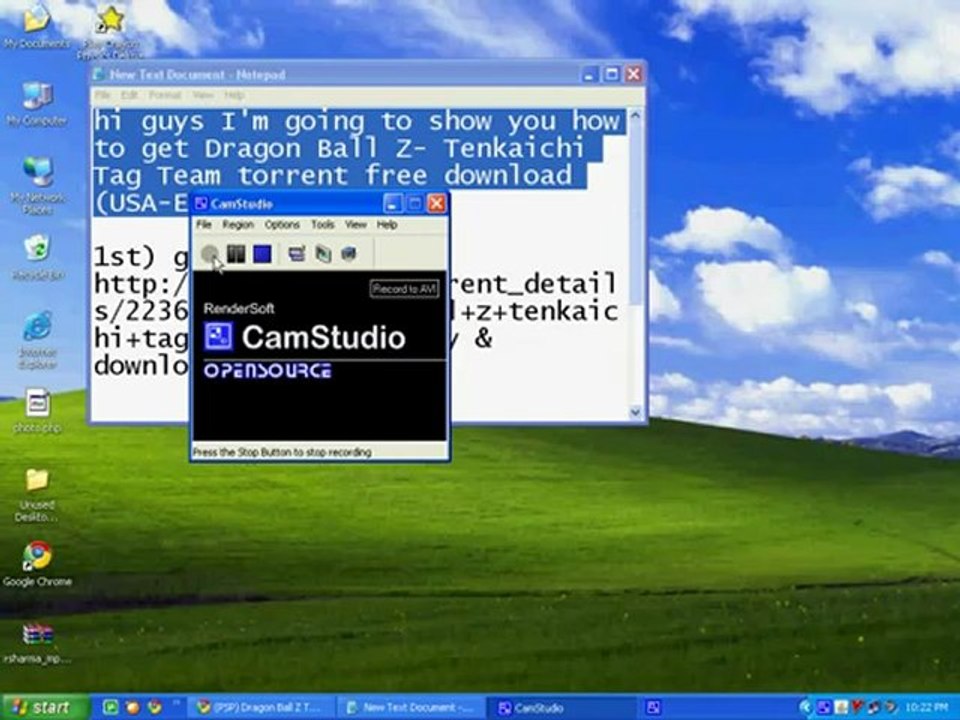The height and width of the screenshot is (720, 960).
Task: Click the 'Record to AVI' label in CamStudio
Action: click(x=405, y=288)
